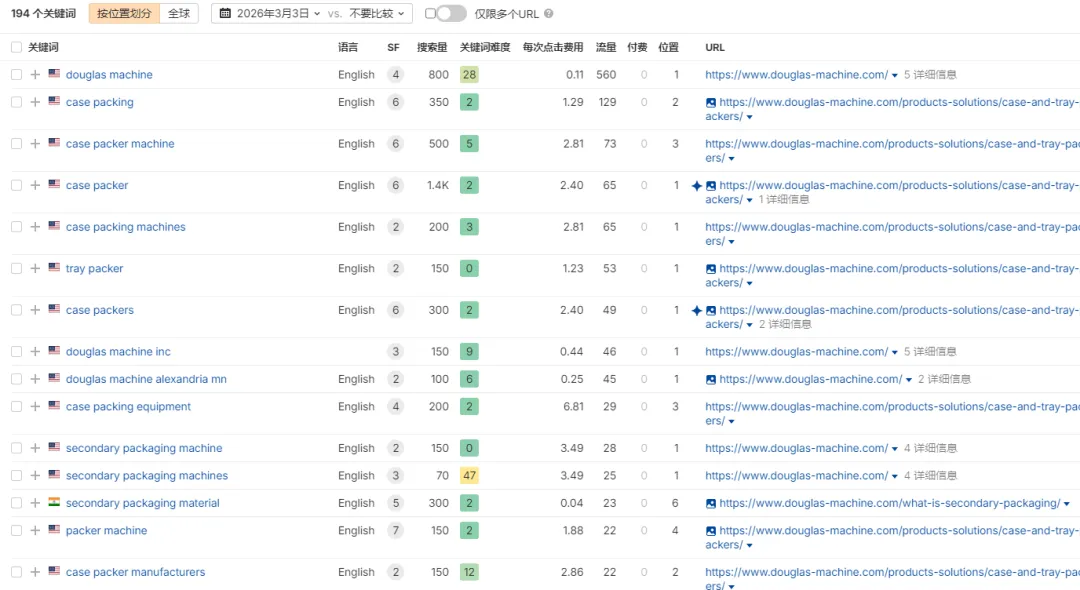The image size is (1080, 590).
Task: Click difficulty badge 28 for douglas machine
Action: point(469,74)
